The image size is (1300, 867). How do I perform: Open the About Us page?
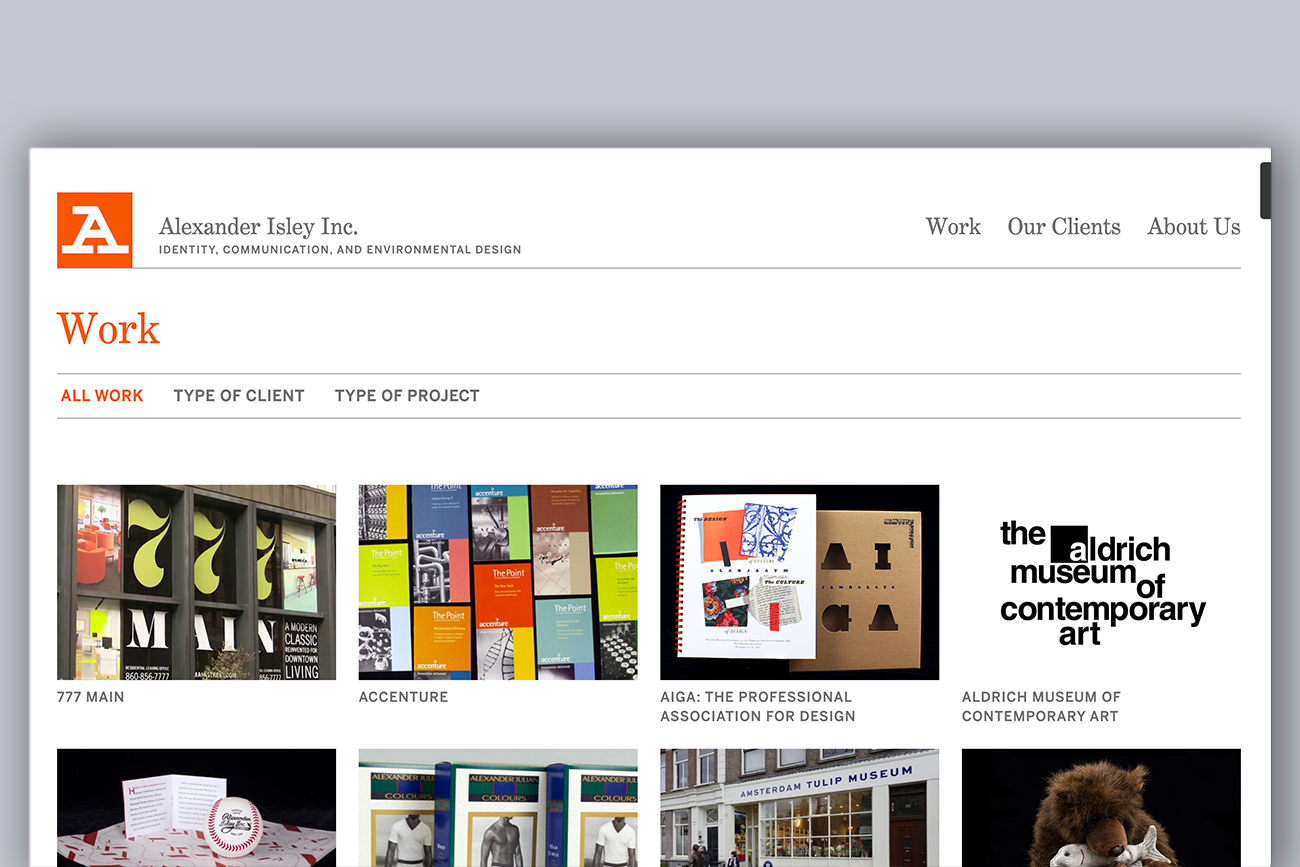coord(1194,227)
